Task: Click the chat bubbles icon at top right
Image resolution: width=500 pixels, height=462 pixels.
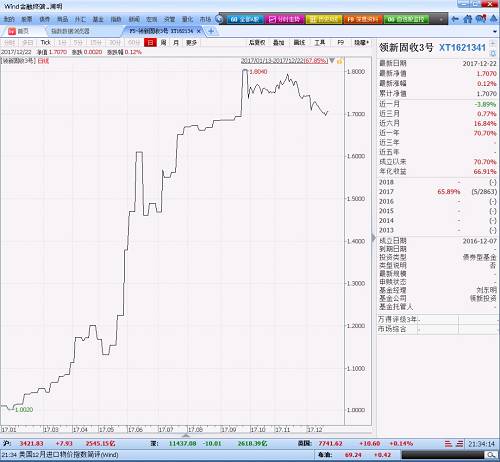Action: tap(481, 19)
